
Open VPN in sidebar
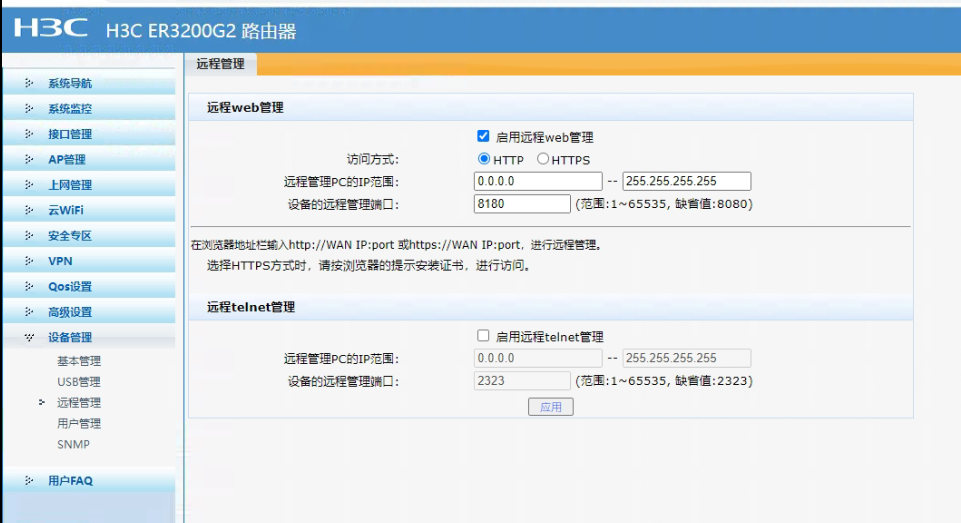click(x=60, y=261)
